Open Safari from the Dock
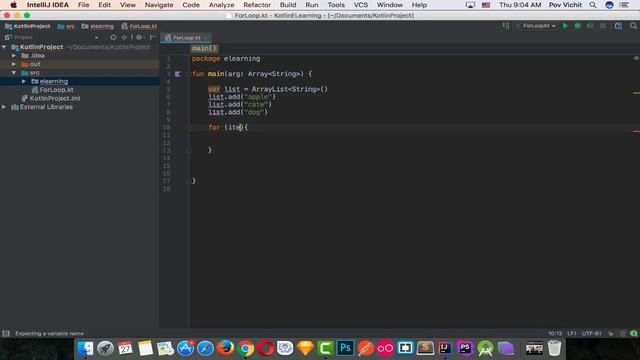Screen dimensions: 640x360 [x=205, y=349]
